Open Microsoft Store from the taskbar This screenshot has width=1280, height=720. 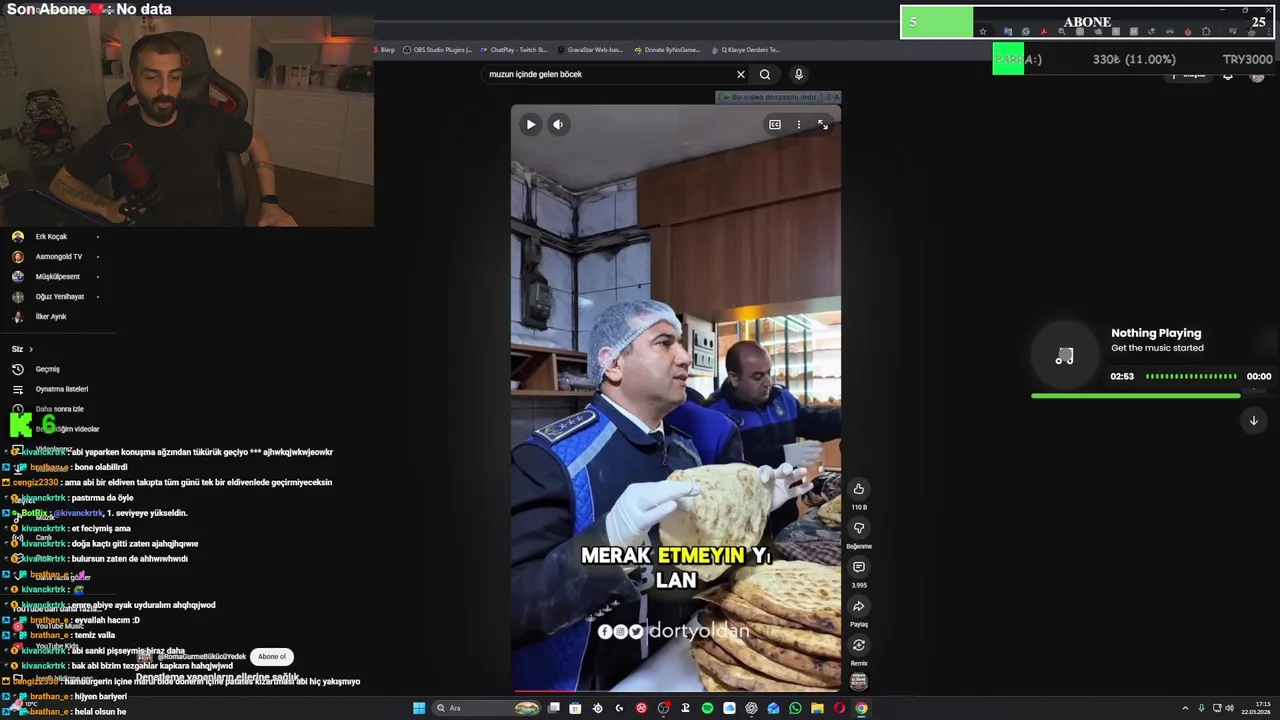(575, 708)
